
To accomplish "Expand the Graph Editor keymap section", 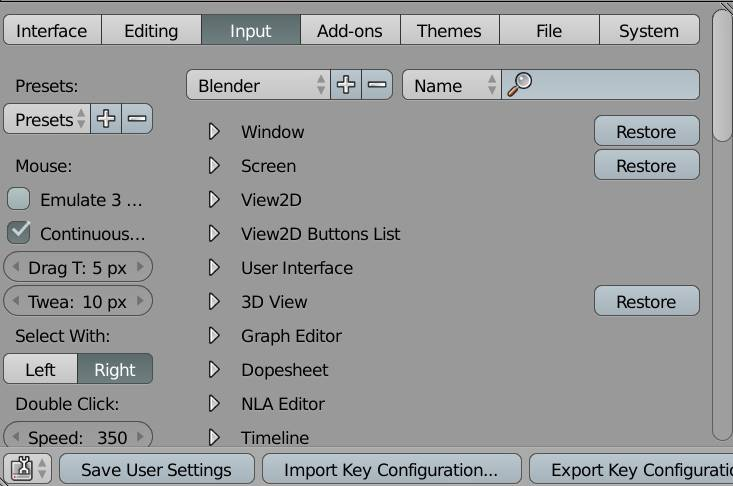I will click(x=213, y=336).
